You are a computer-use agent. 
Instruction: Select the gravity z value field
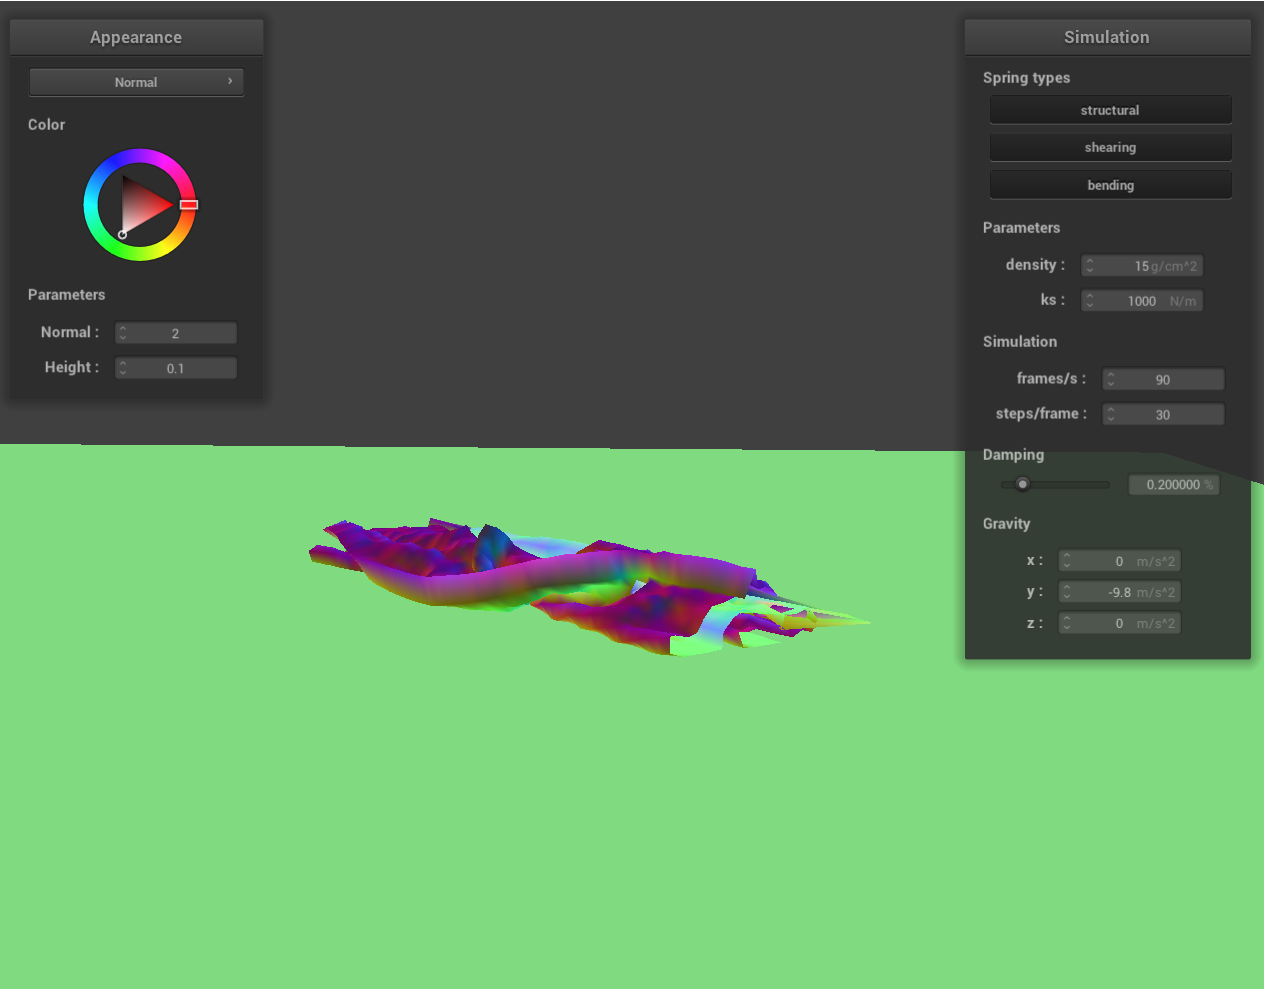coord(1120,623)
